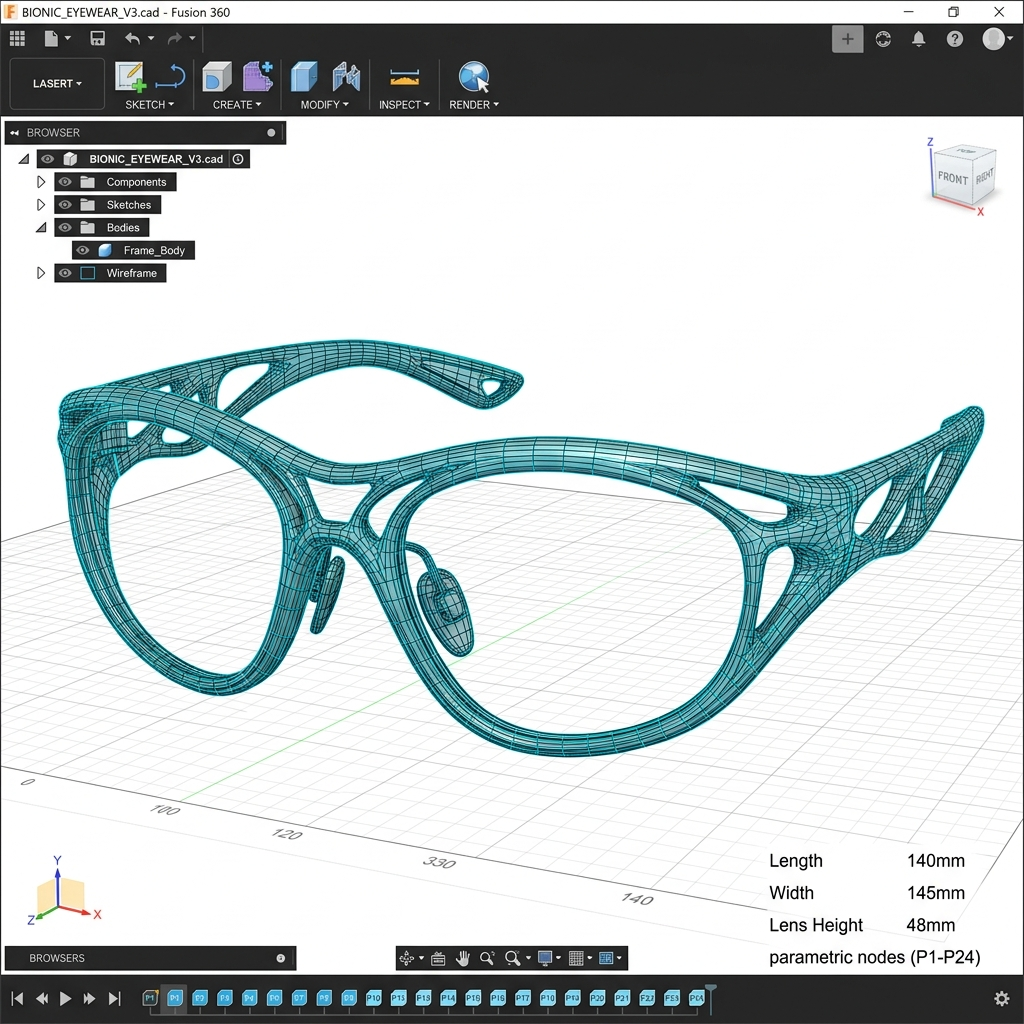Screen dimensions: 1024x1024
Task: Select timeline feature P14
Action: (x=448, y=998)
